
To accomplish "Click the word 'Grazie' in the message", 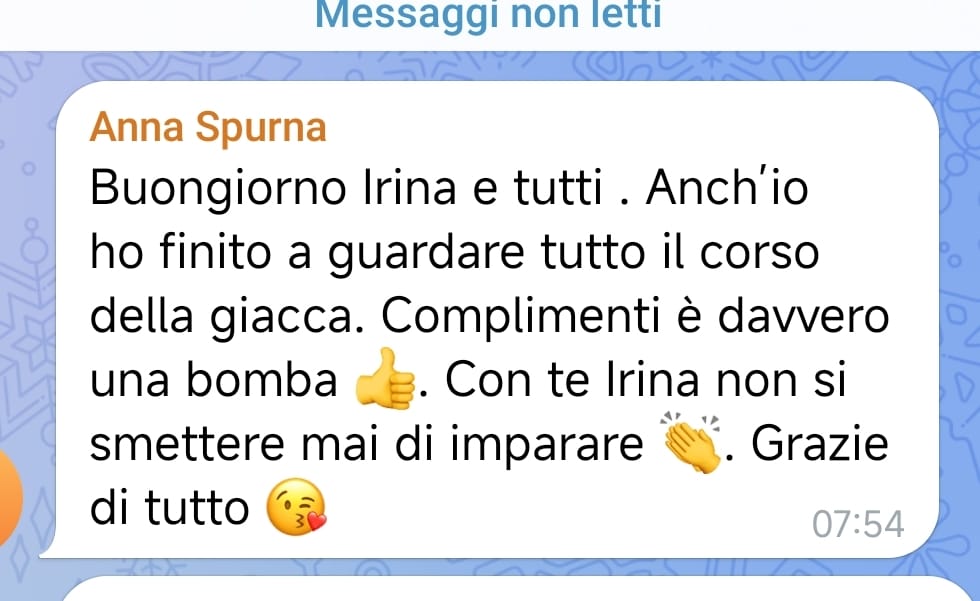I will (819, 443).
